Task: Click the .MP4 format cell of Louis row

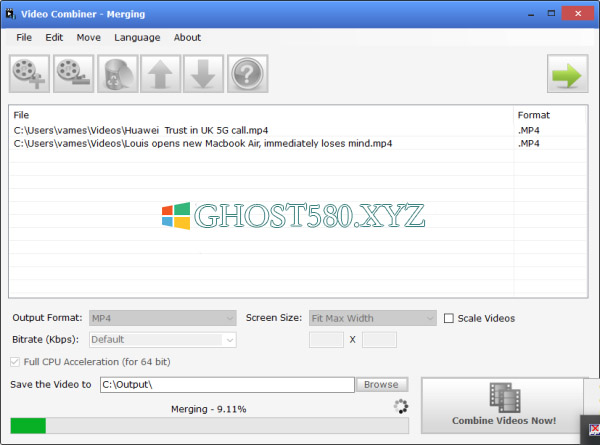Action: click(529, 143)
